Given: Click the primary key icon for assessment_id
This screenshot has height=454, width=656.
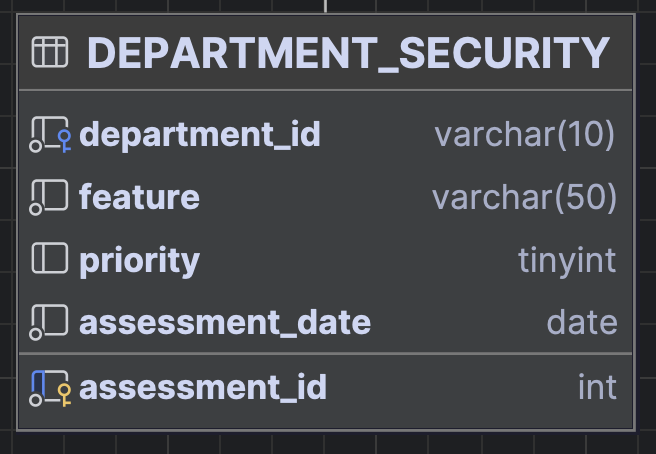Looking at the screenshot, I should 65,395.
